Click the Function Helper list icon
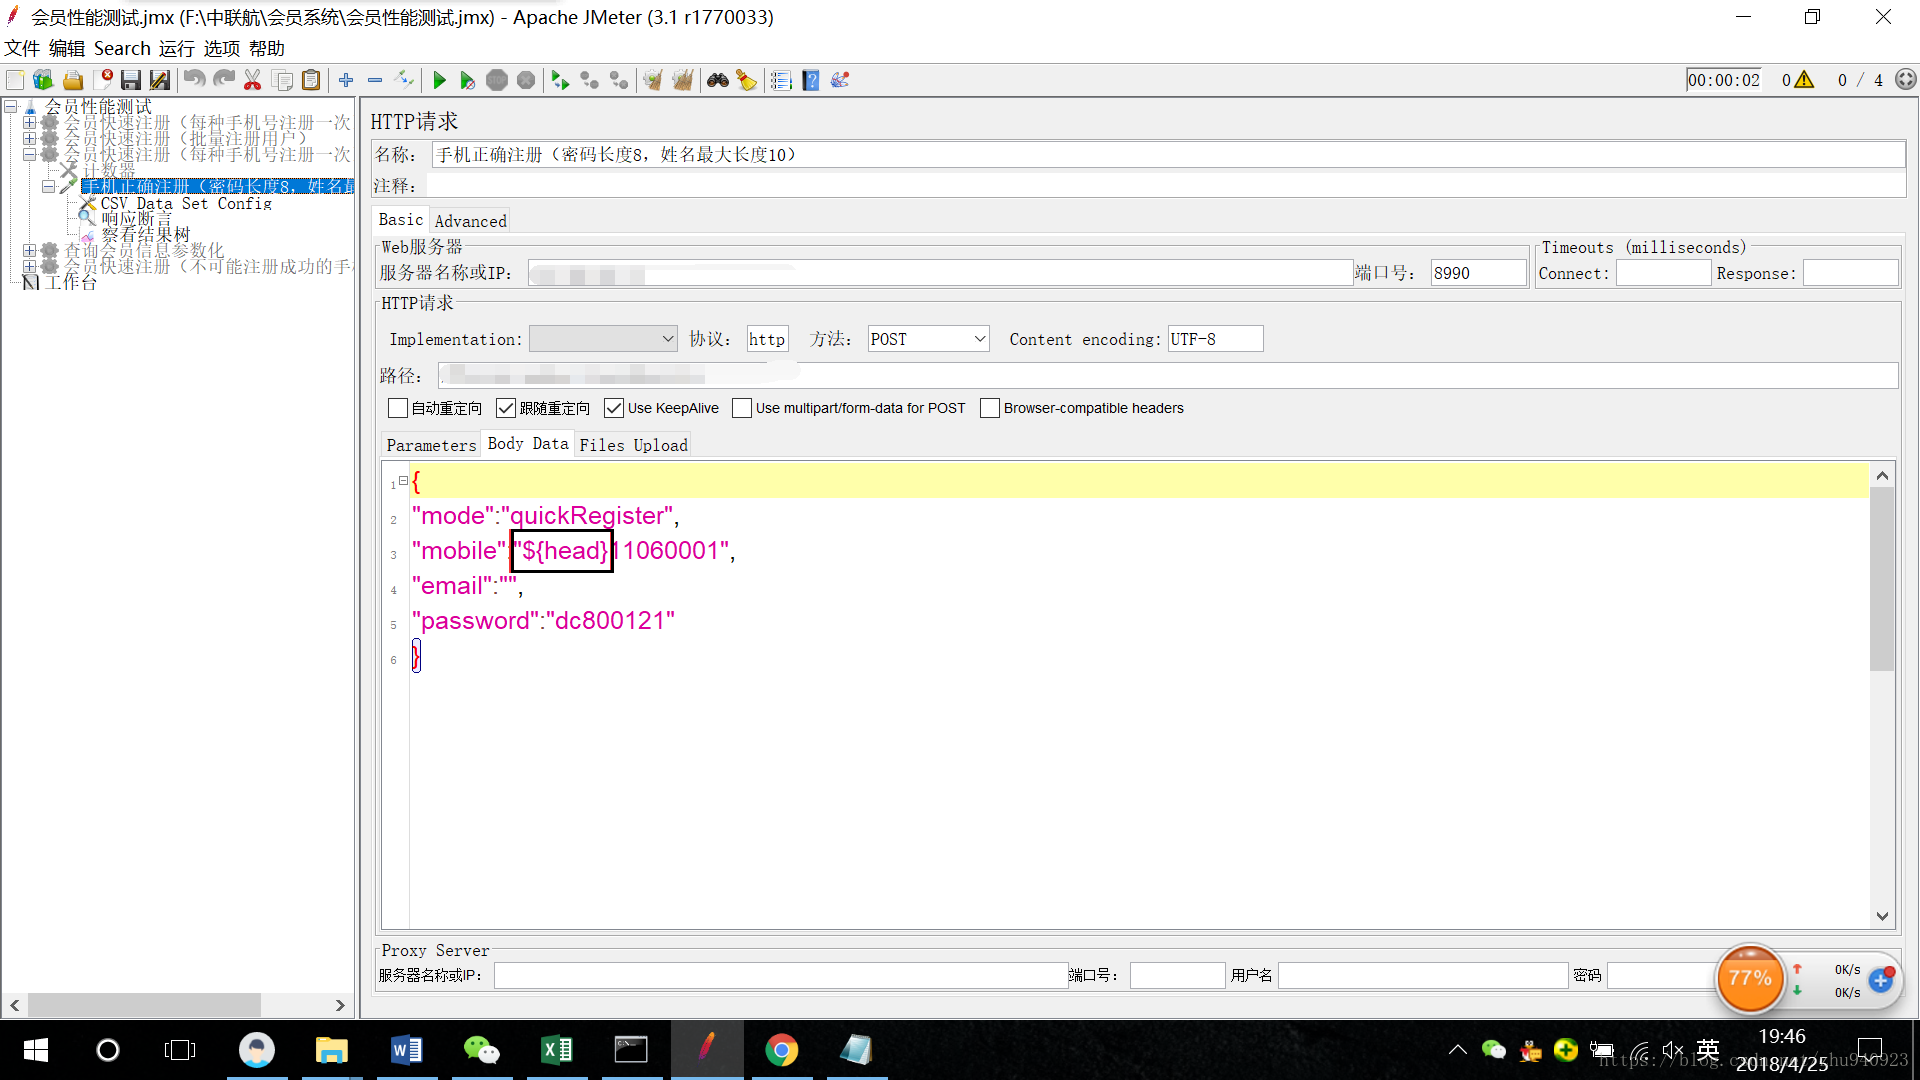Image resolution: width=1920 pixels, height=1080 pixels. tap(781, 80)
